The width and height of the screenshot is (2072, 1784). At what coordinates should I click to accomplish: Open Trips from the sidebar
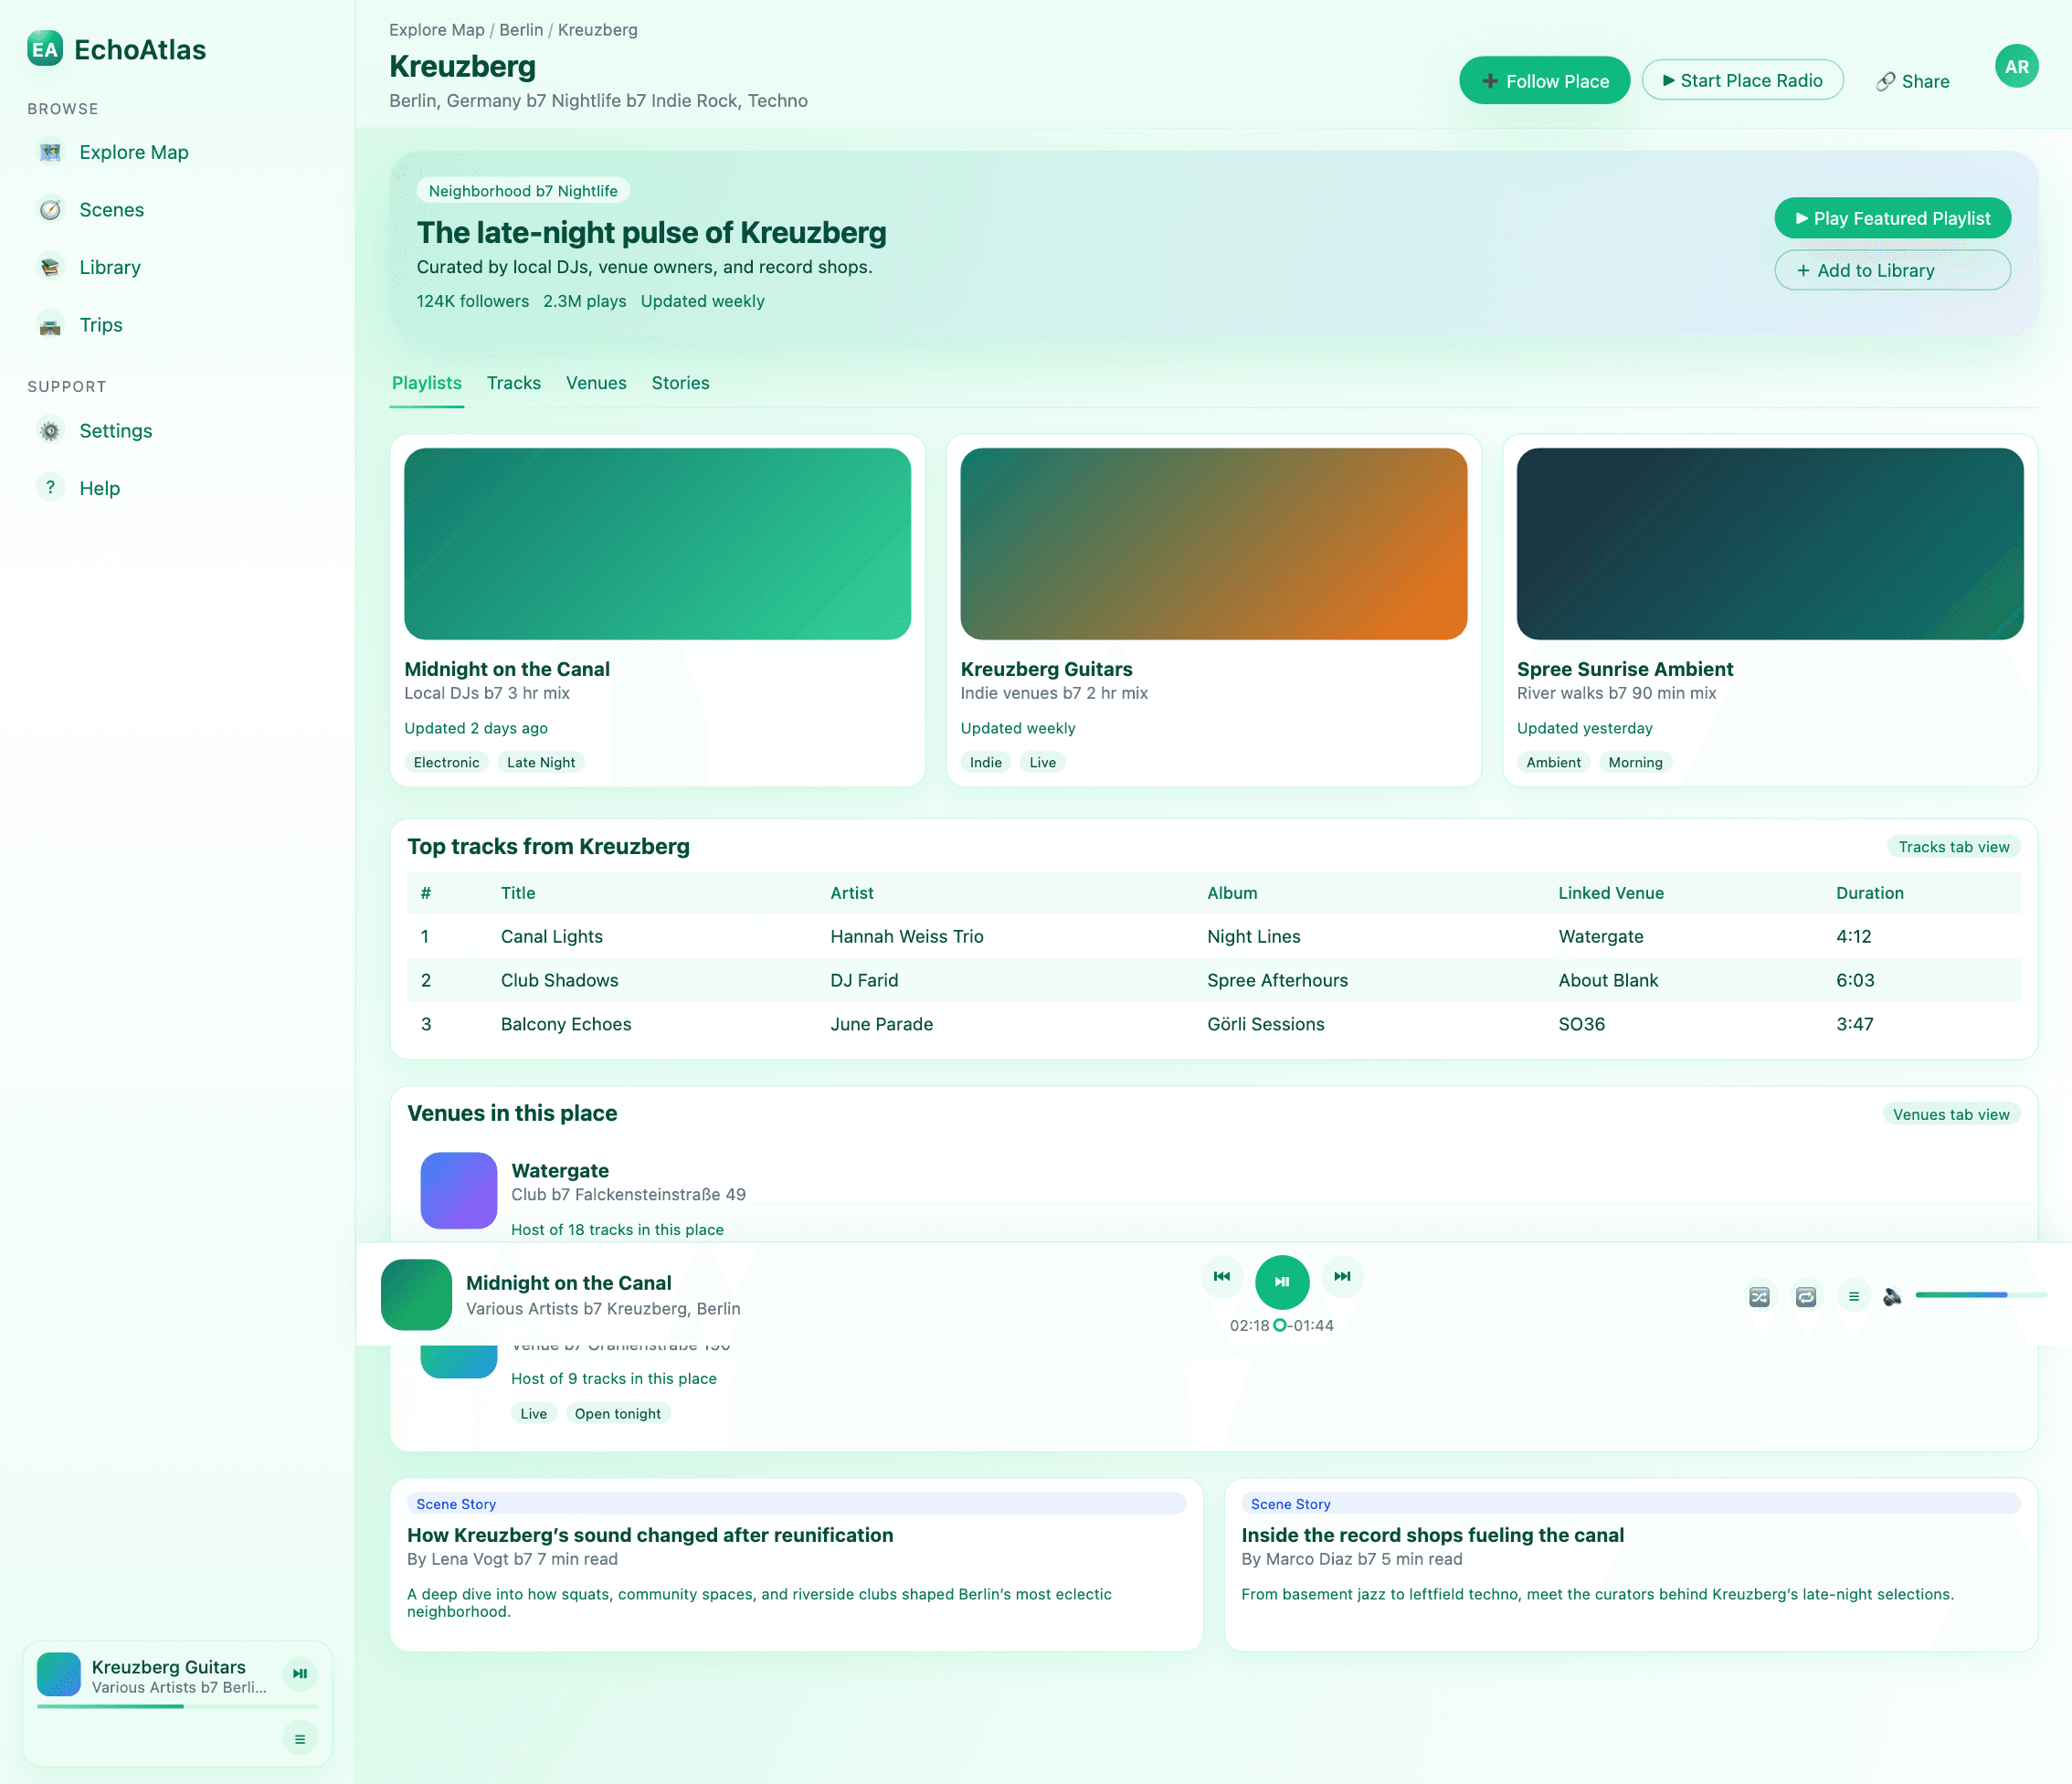tap(100, 325)
